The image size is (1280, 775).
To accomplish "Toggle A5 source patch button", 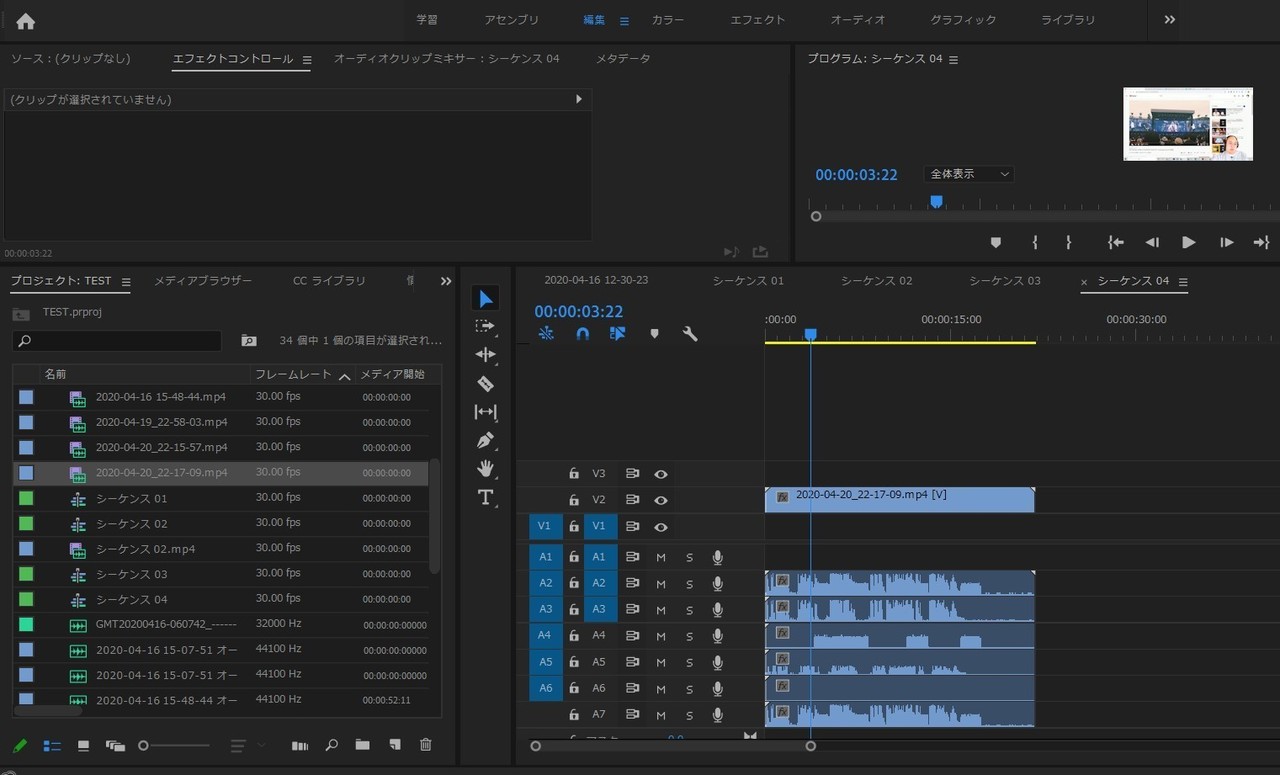I will [546, 662].
